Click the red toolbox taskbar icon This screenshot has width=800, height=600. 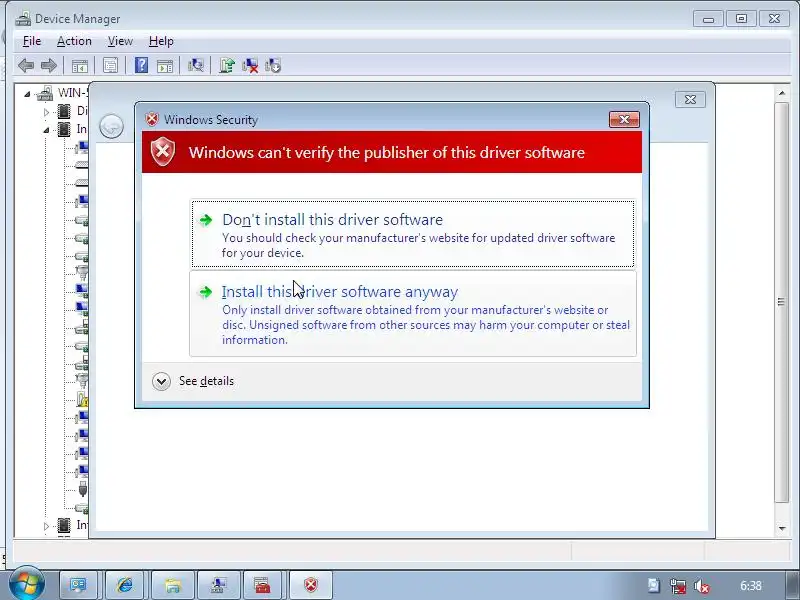[x=263, y=585]
